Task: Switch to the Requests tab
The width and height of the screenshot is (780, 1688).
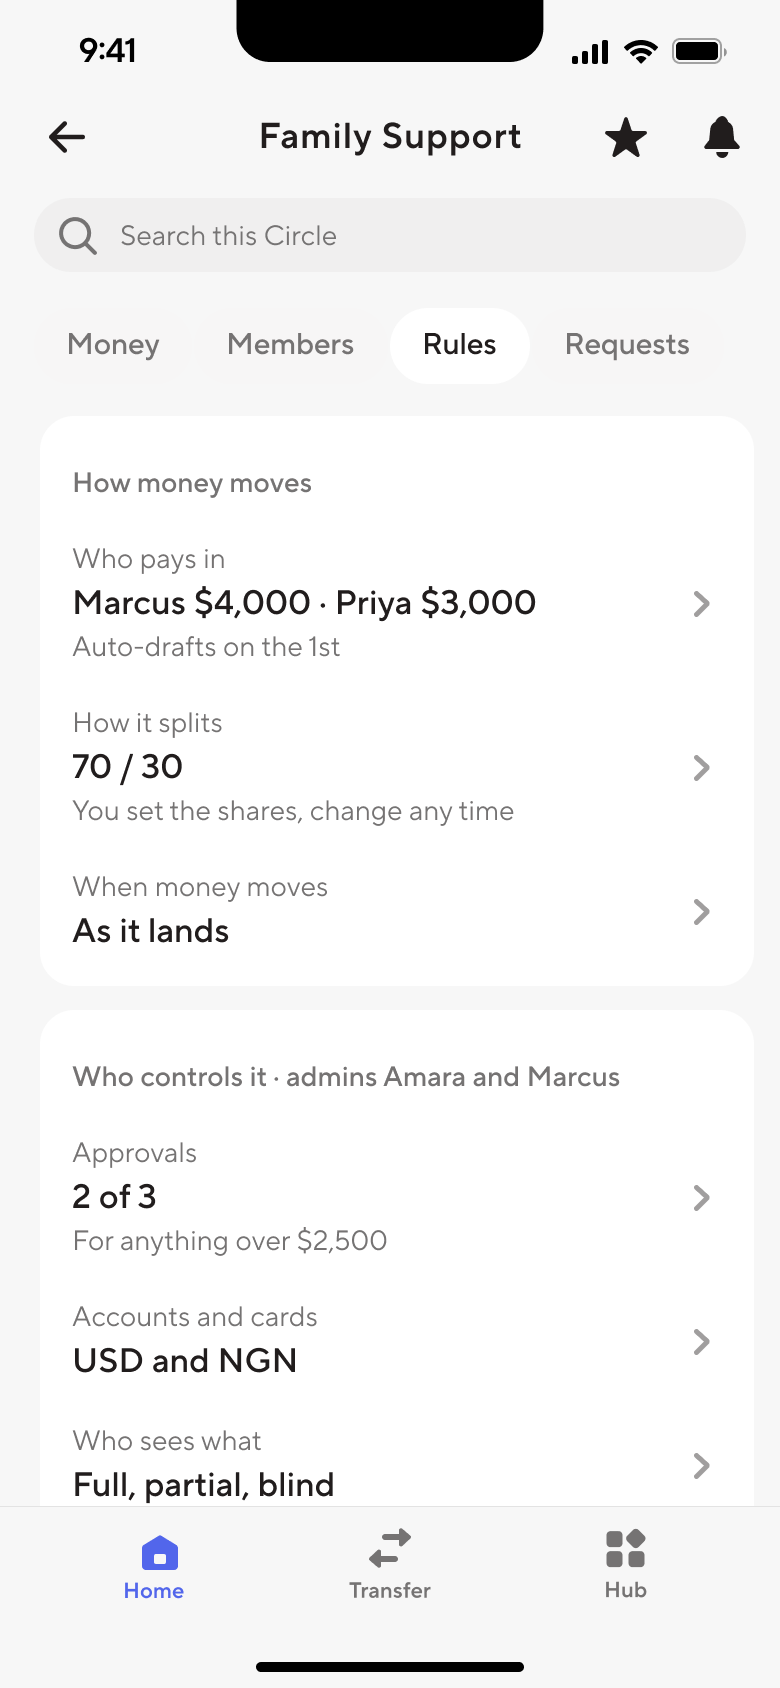Action: [627, 345]
